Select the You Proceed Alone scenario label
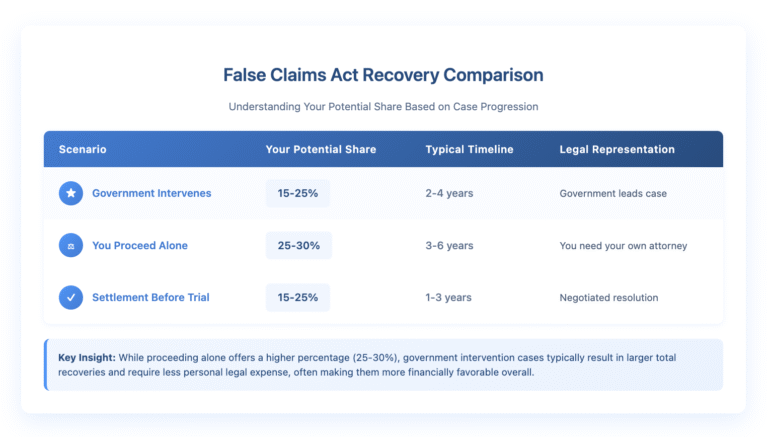Viewport: 768px width, 437px height. pyautogui.click(x=139, y=245)
